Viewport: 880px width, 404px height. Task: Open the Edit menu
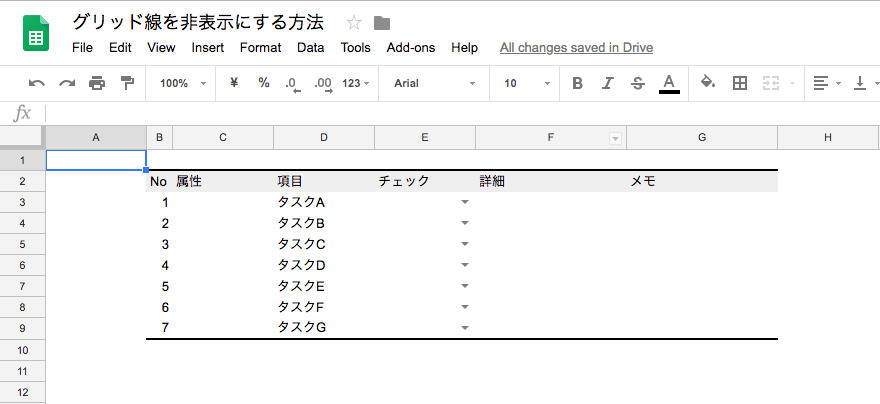tap(120, 48)
